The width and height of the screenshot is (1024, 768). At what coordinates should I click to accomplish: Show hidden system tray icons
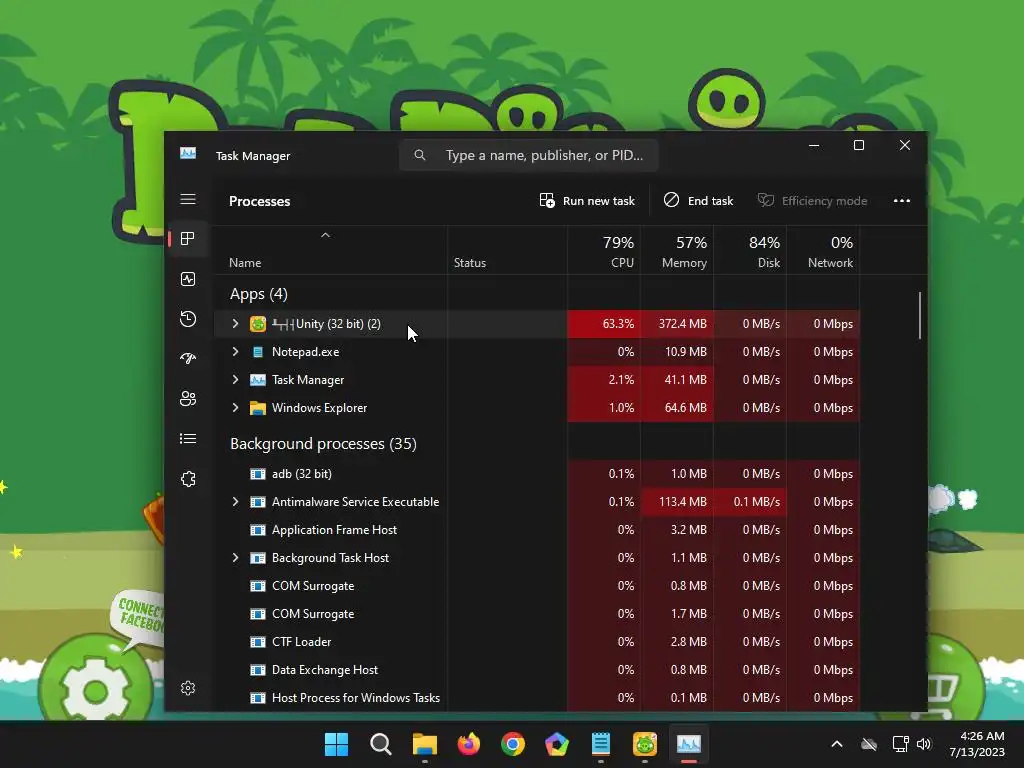tap(837, 744)
